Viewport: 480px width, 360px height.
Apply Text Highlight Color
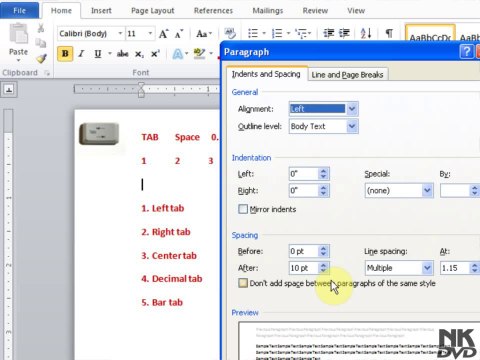[x=199, y=54]
